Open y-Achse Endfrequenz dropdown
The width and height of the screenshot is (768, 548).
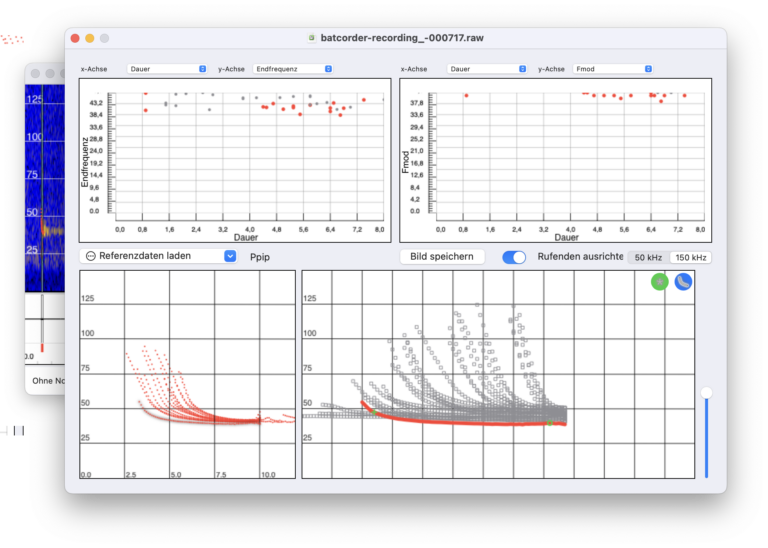point(292,69)
